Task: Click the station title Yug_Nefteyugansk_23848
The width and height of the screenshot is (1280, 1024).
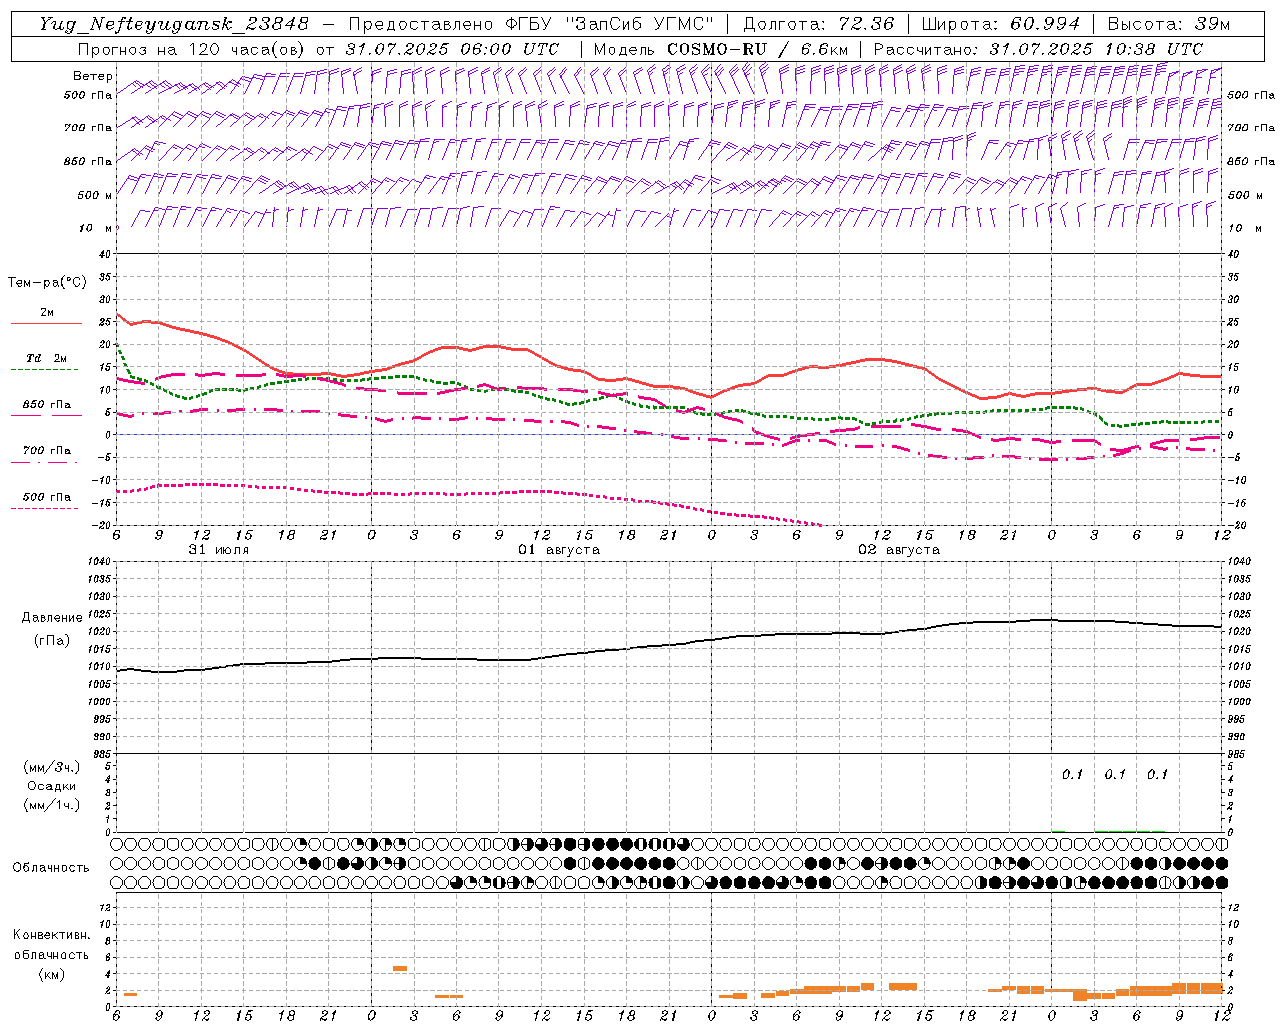Action: click(173, 24)
